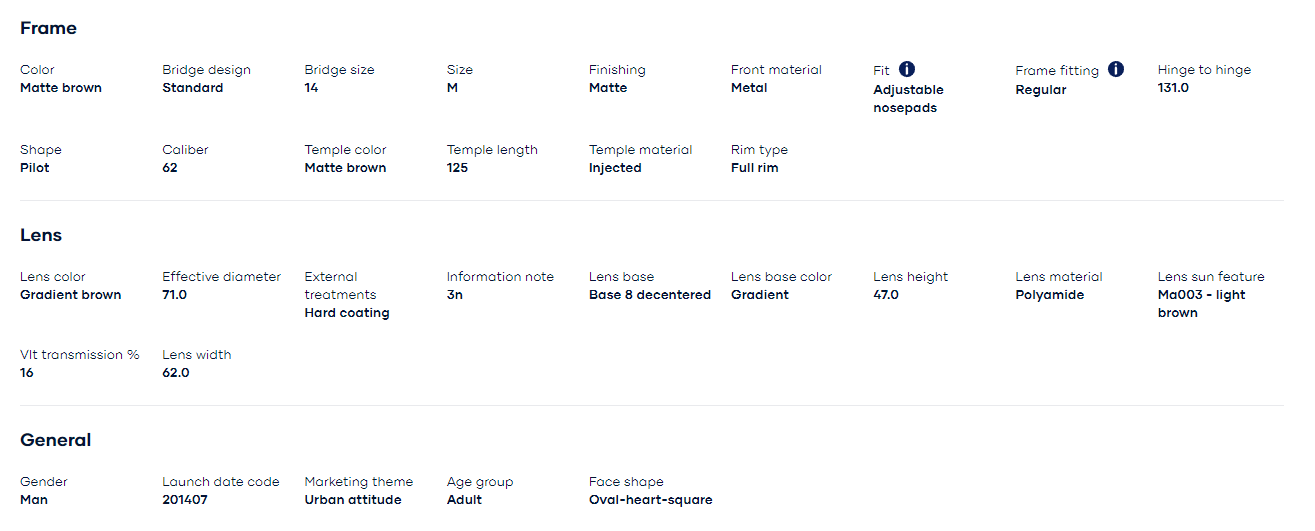Click the Ma003 - light brown sun feature
The image size is (1315, 531).
point(1202,304)
